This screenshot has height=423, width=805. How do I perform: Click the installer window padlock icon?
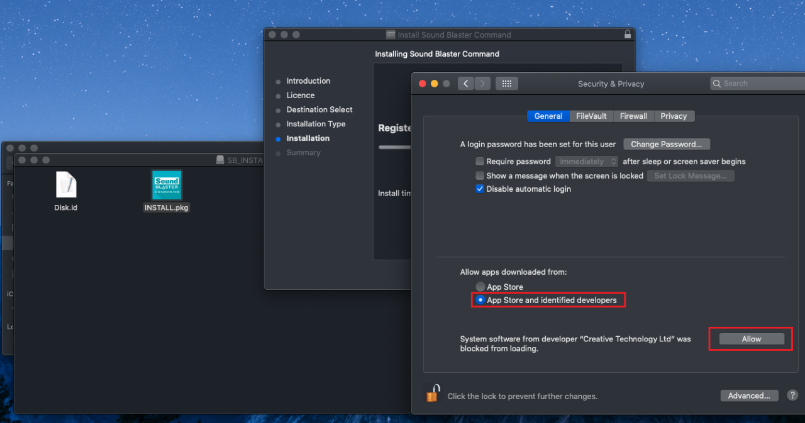[x=627, y=34]
